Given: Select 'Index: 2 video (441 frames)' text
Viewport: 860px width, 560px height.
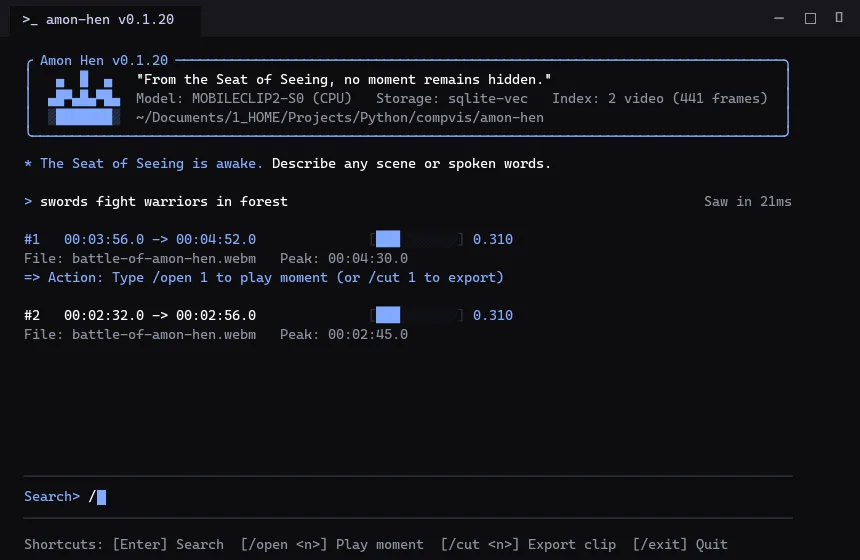Looking at the screenshot, I should 659,99.
